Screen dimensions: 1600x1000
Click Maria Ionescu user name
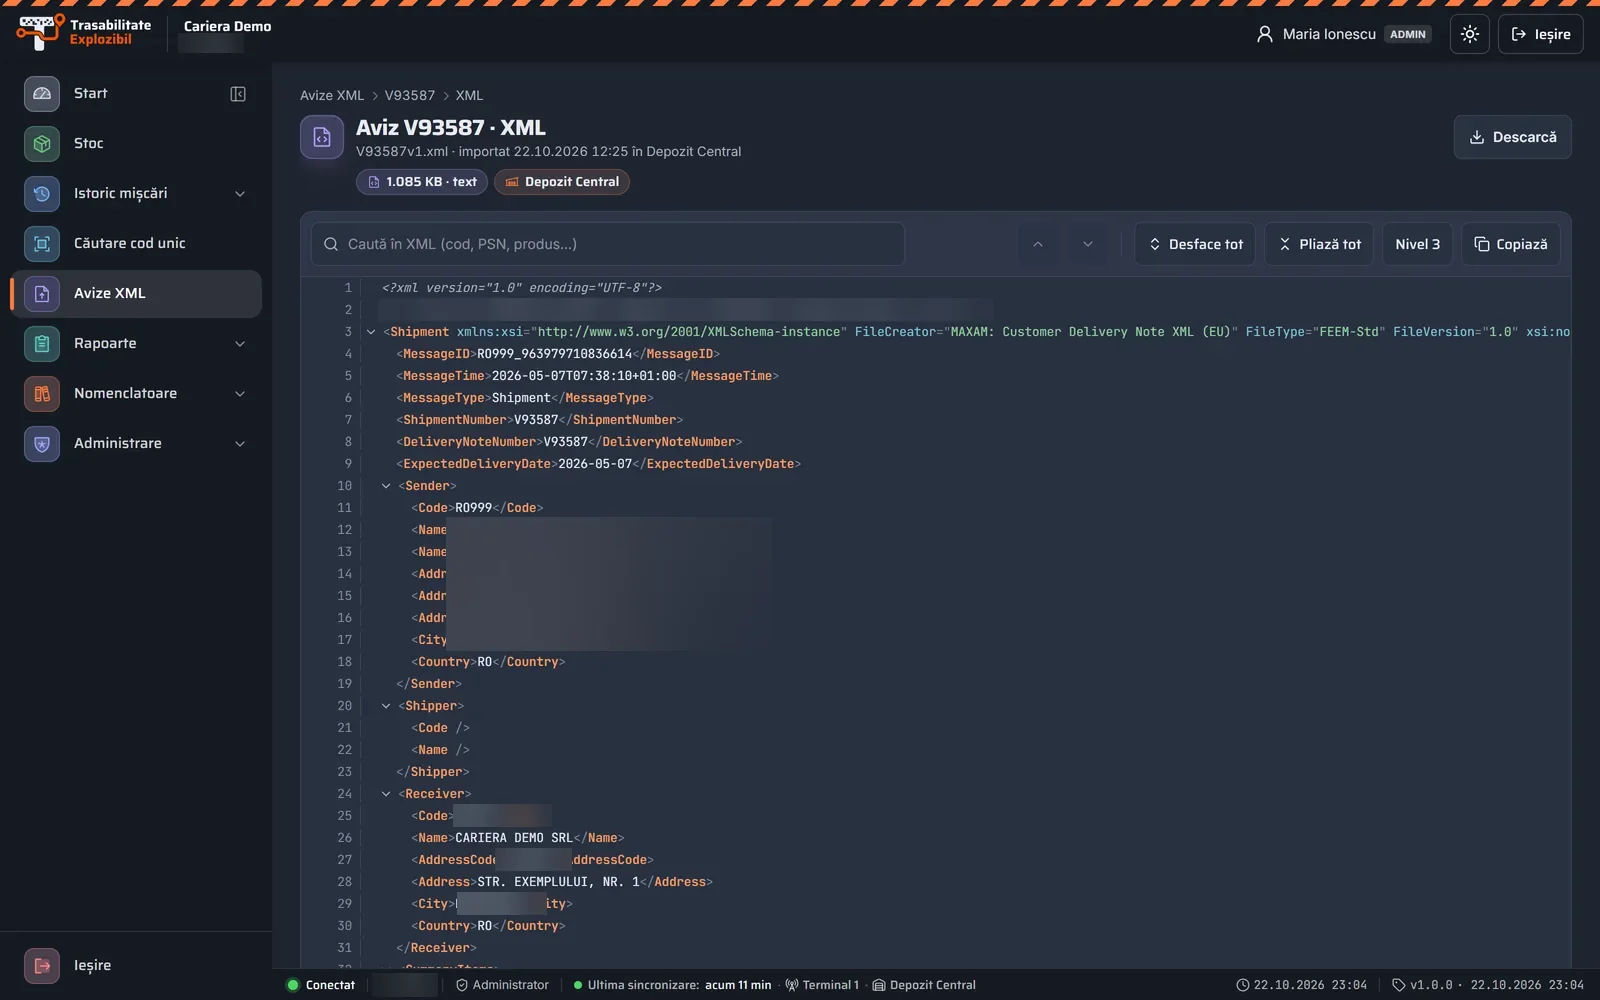coord(1329,34)
